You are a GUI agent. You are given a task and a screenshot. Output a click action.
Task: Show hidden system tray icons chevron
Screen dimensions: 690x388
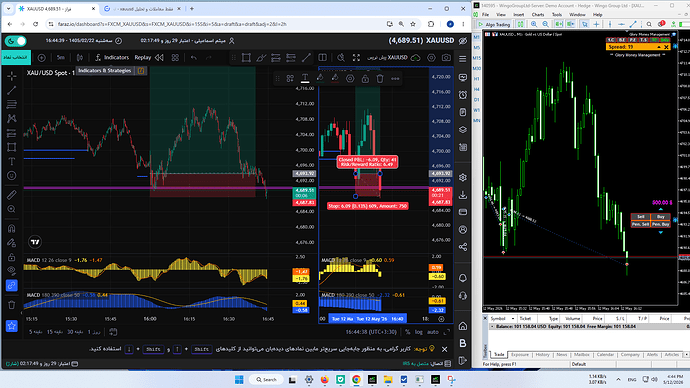pyautogui.click(x=618, y=379)
